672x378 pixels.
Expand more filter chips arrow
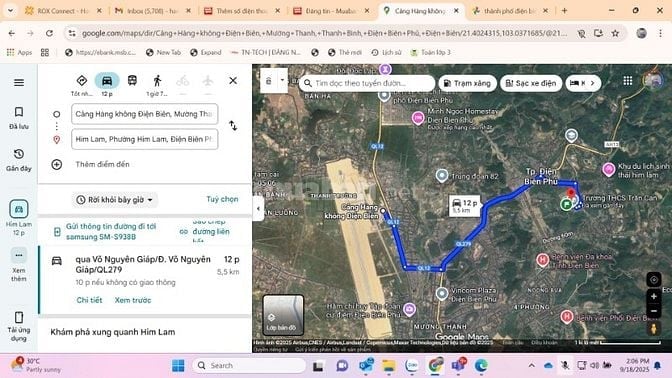593,83
